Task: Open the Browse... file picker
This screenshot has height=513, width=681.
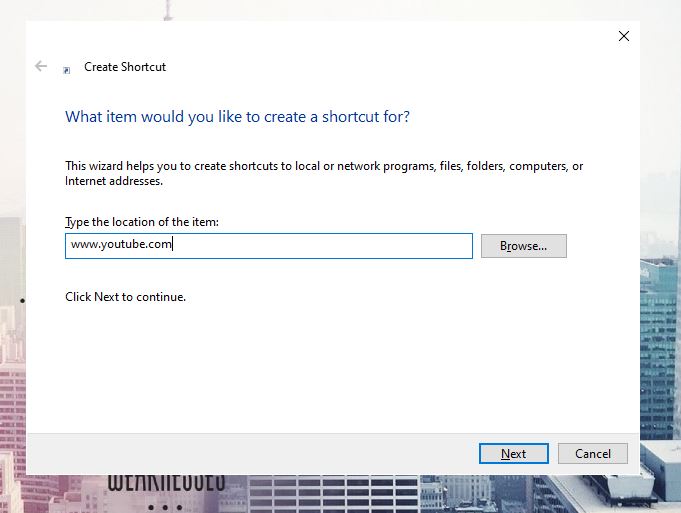Action: (523, 246)
